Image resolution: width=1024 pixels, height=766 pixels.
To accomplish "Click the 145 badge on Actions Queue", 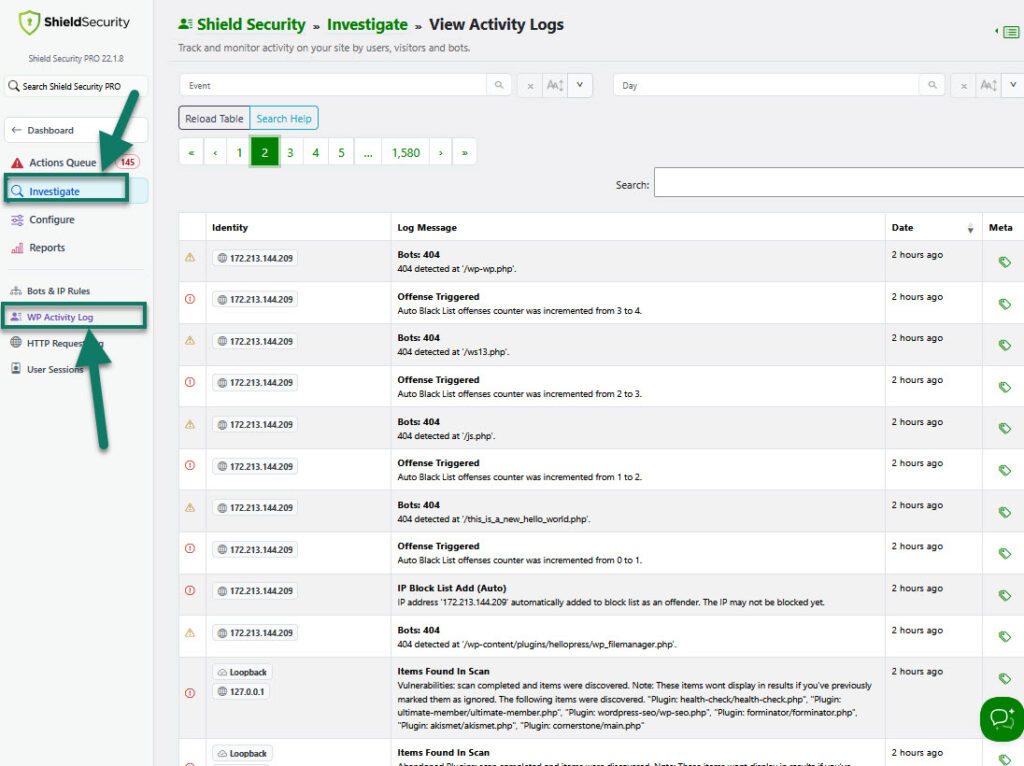I will (127, 162).
